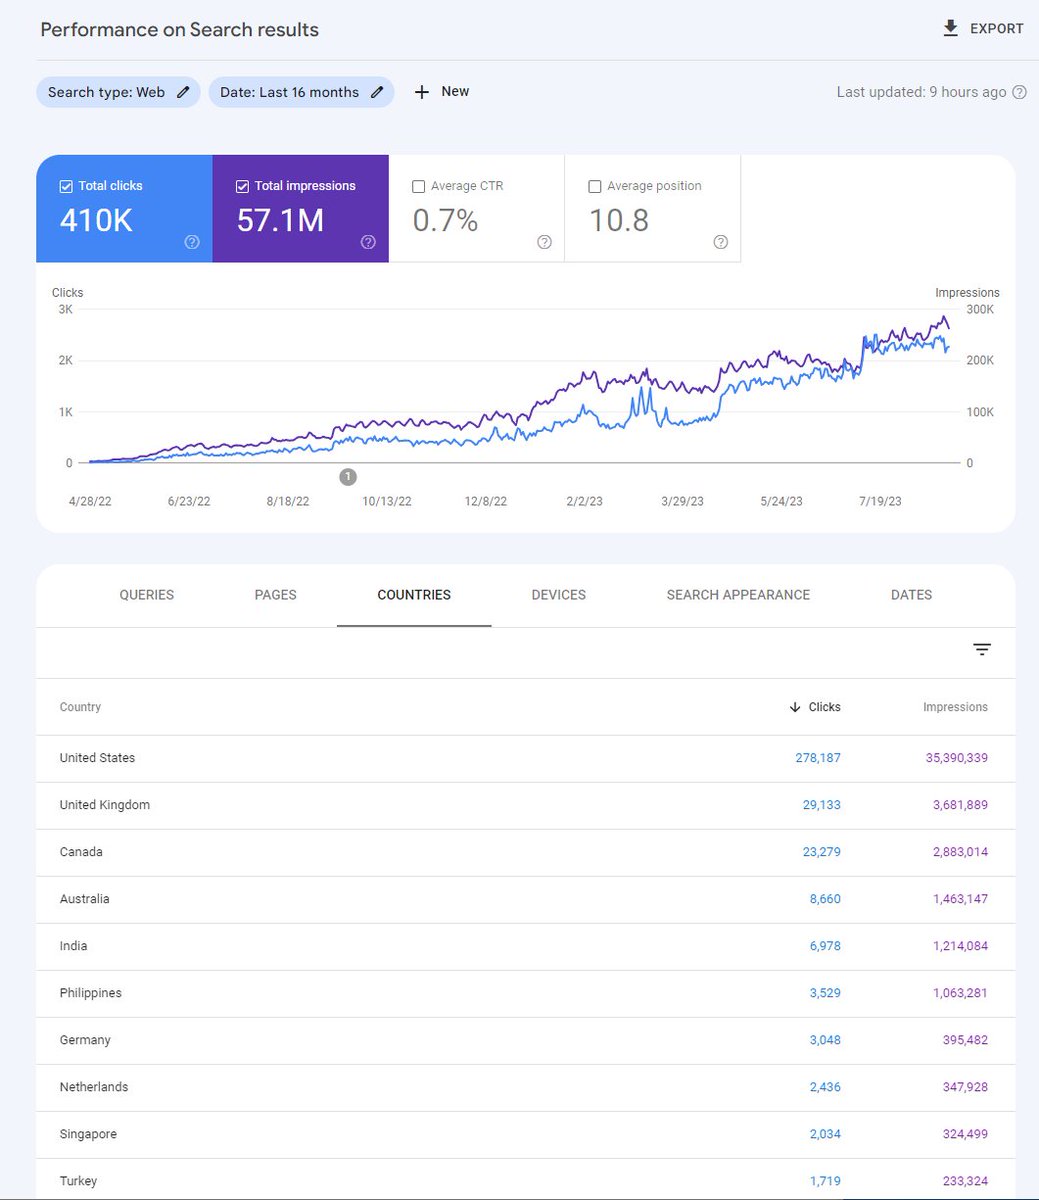Click the numbered marker on the chart timeline
Image resolution: width=1039 pixels, height=1200 pixels.
348,477
